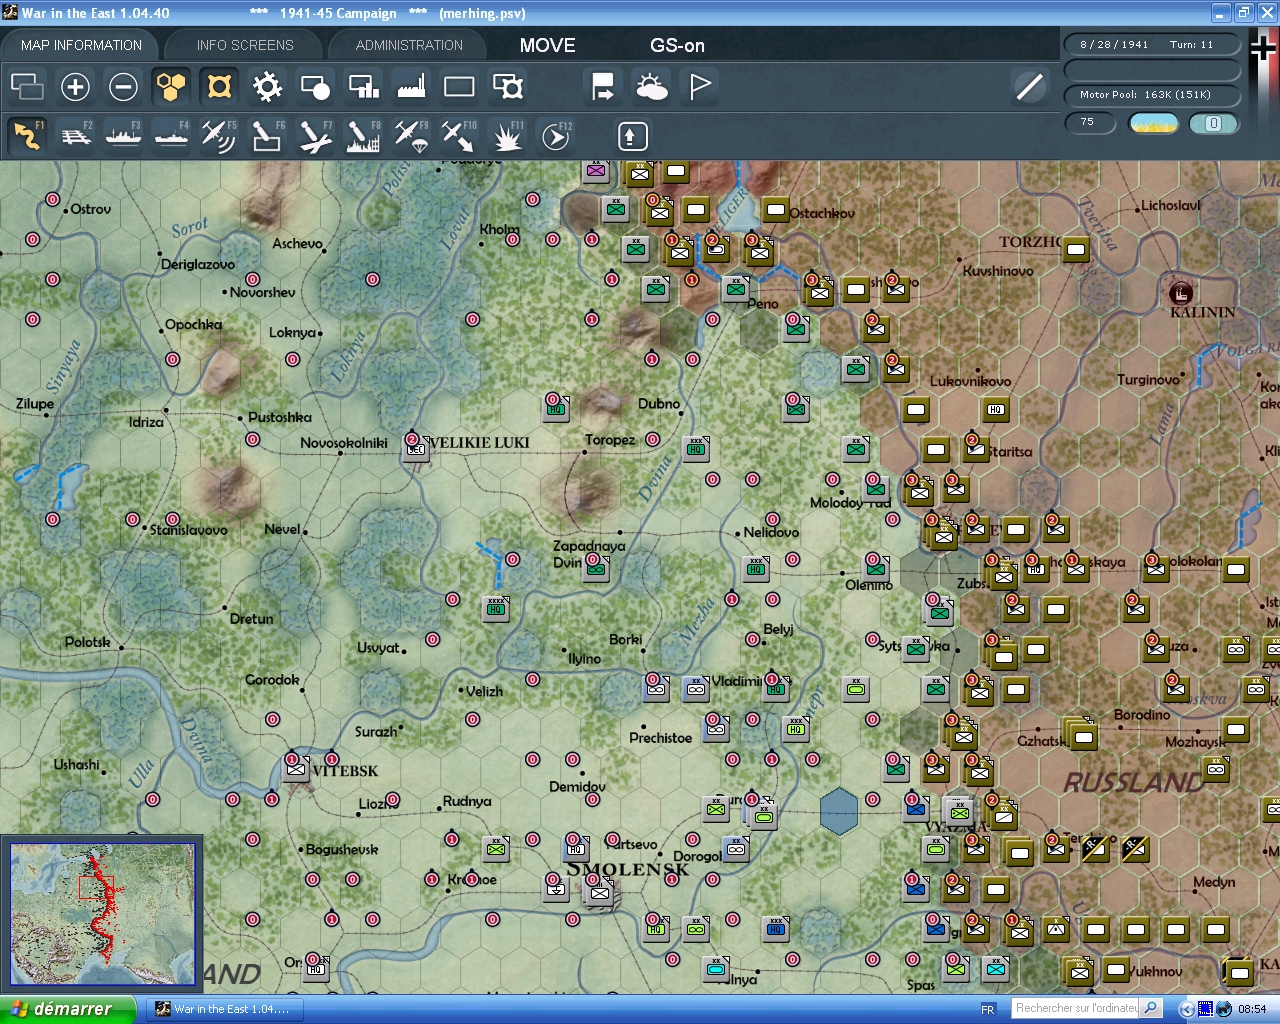Select the F10 air transfer mode icon

pos(459,136)
